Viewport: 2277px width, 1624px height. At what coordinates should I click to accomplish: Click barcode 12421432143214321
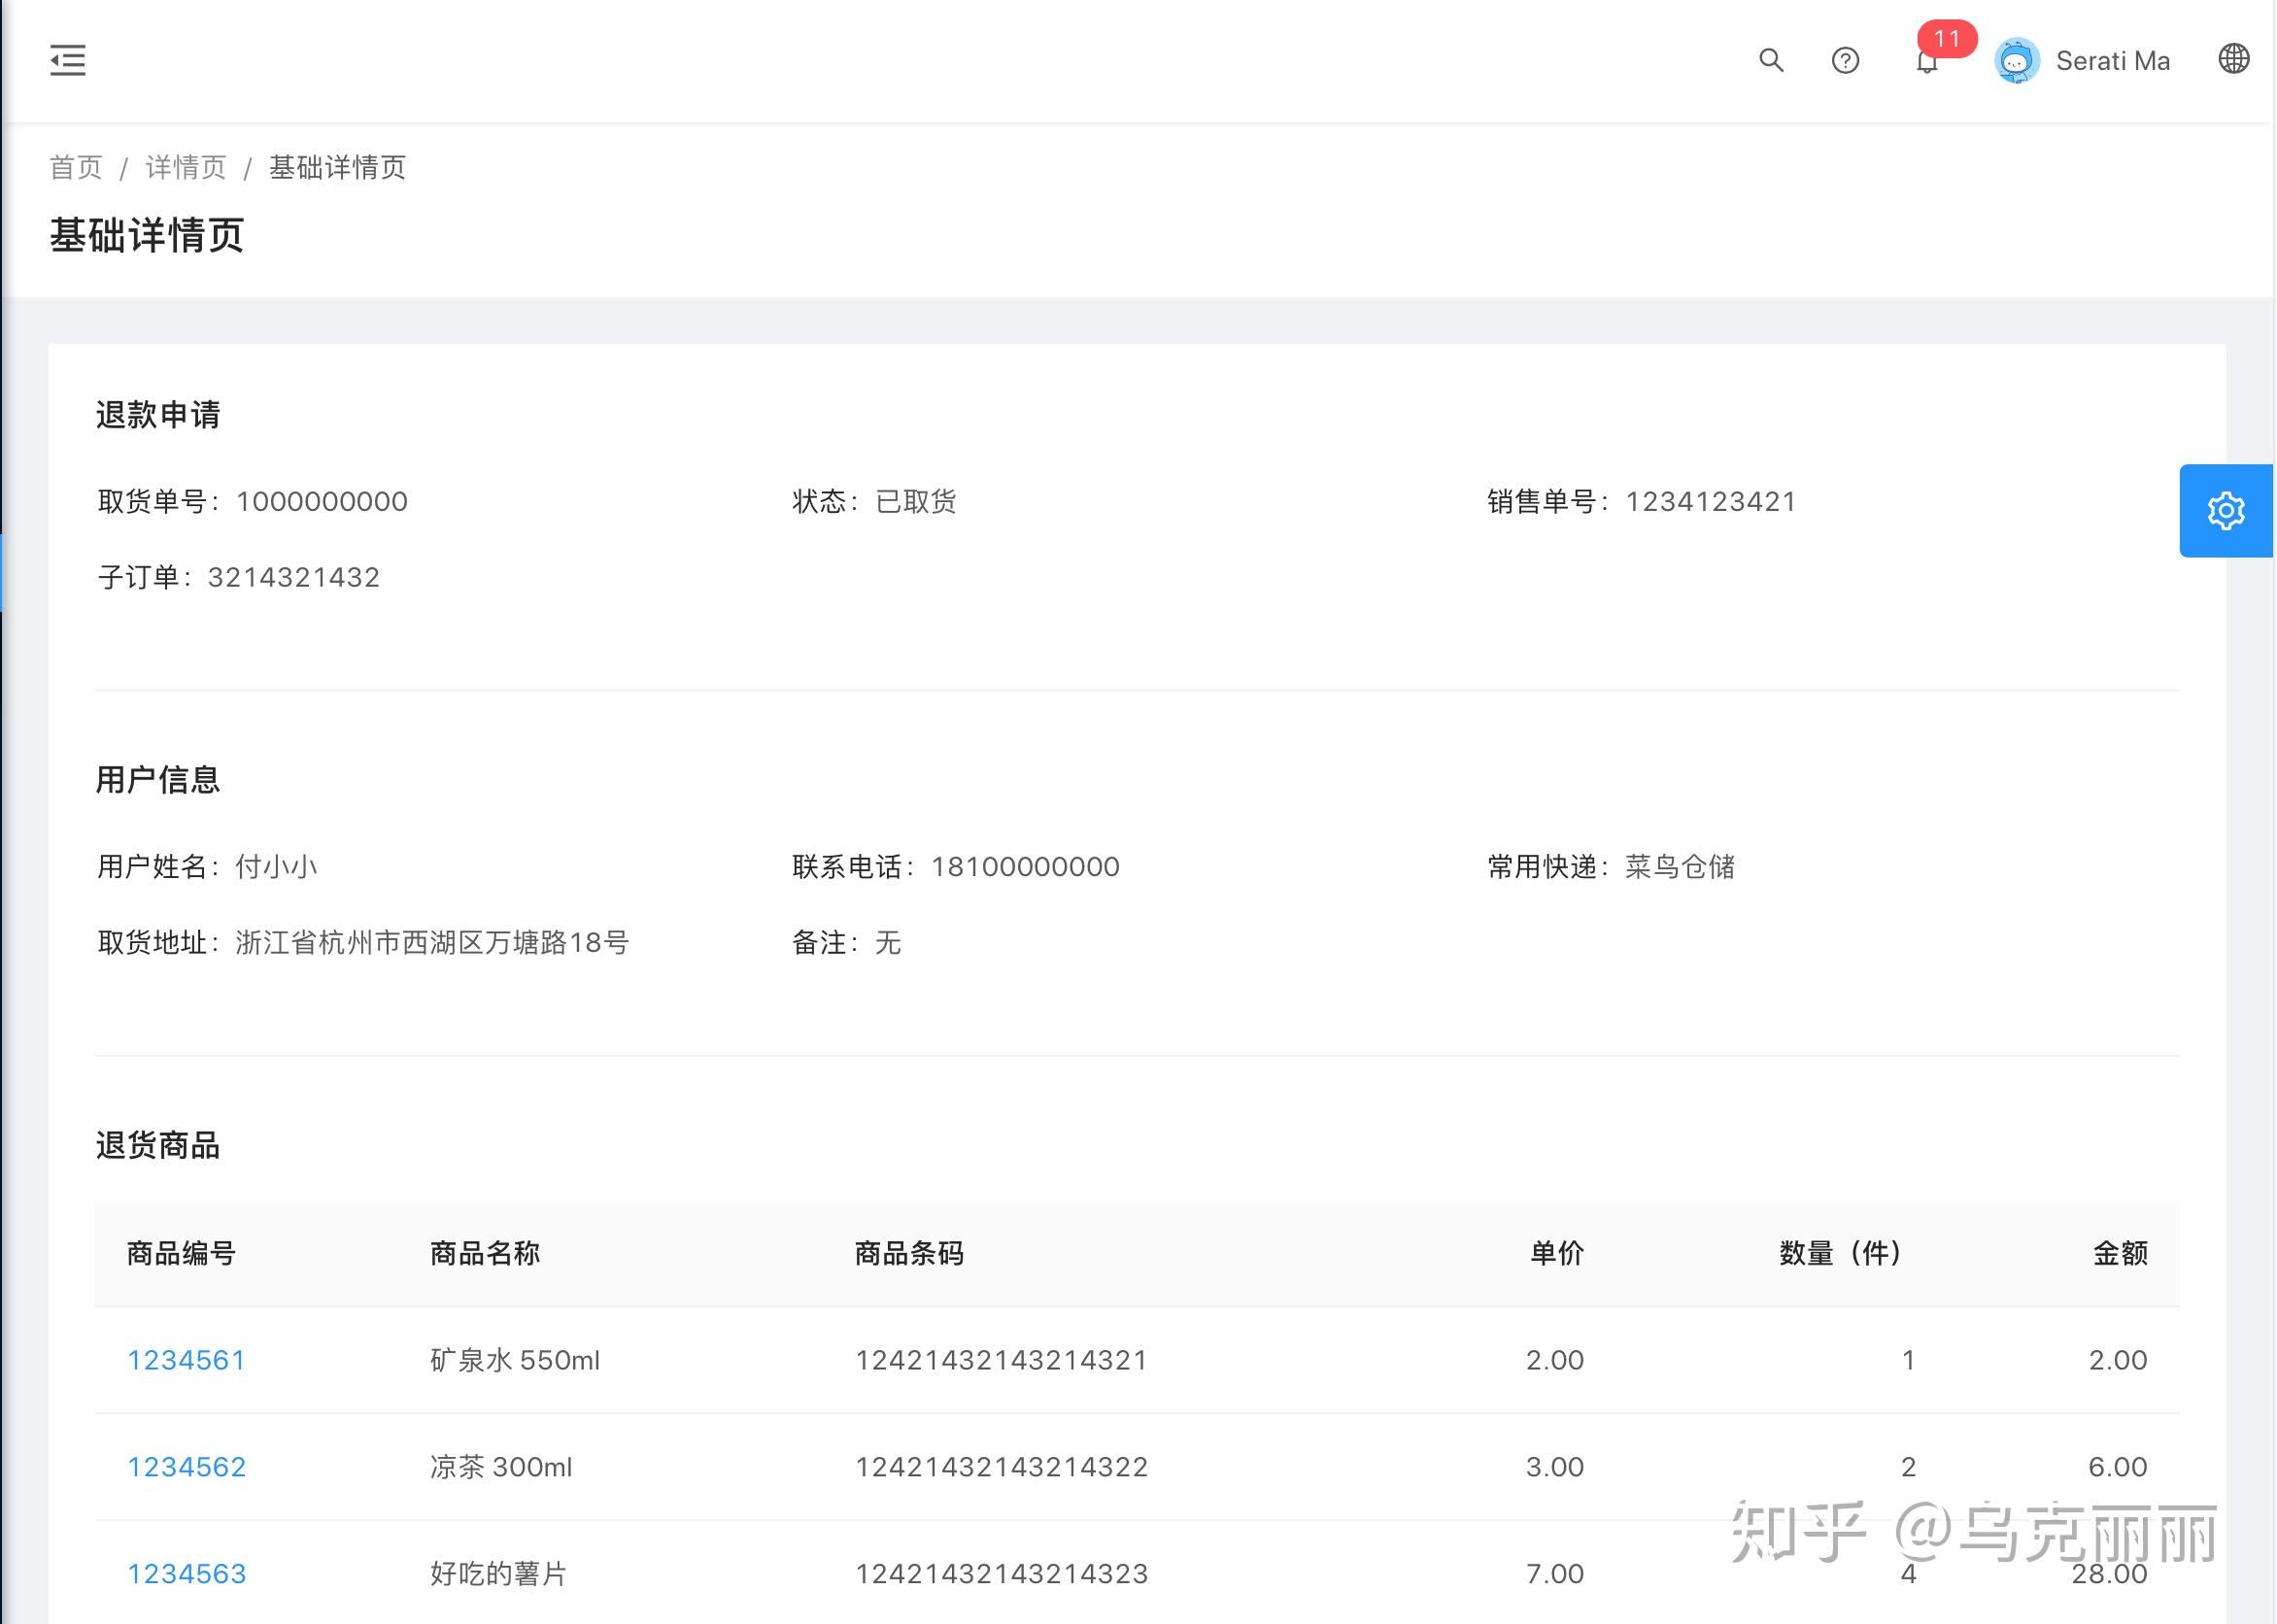[x=1001, y=1360]
